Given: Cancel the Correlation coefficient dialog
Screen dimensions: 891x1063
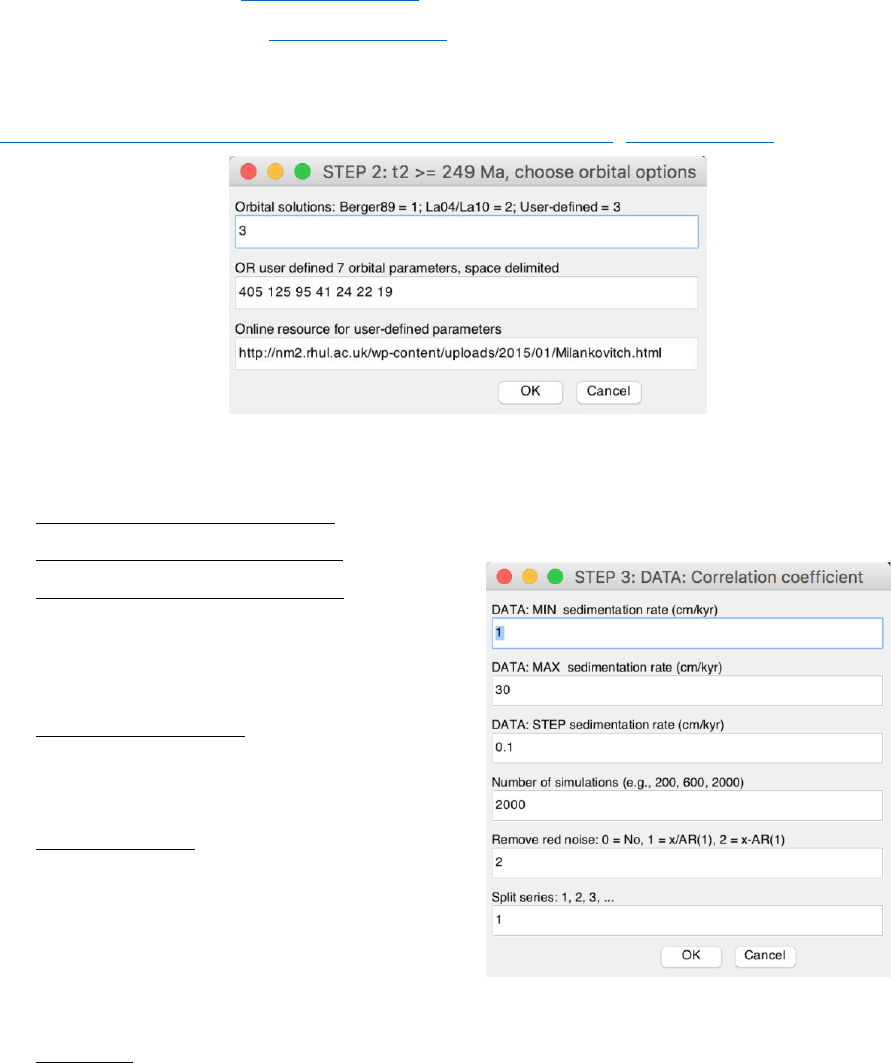Looking at the screenshot, I should 765,955.
